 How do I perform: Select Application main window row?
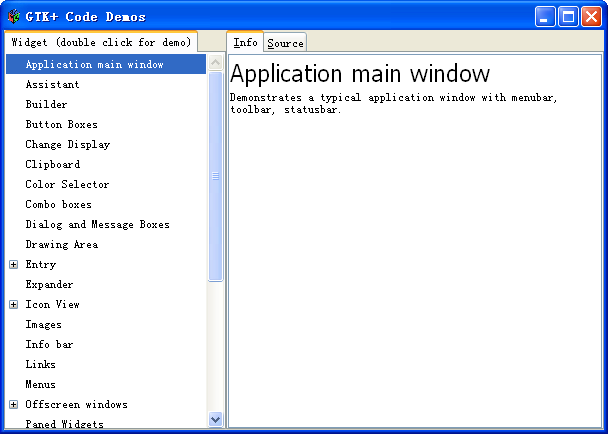click(x=106, y=64)
